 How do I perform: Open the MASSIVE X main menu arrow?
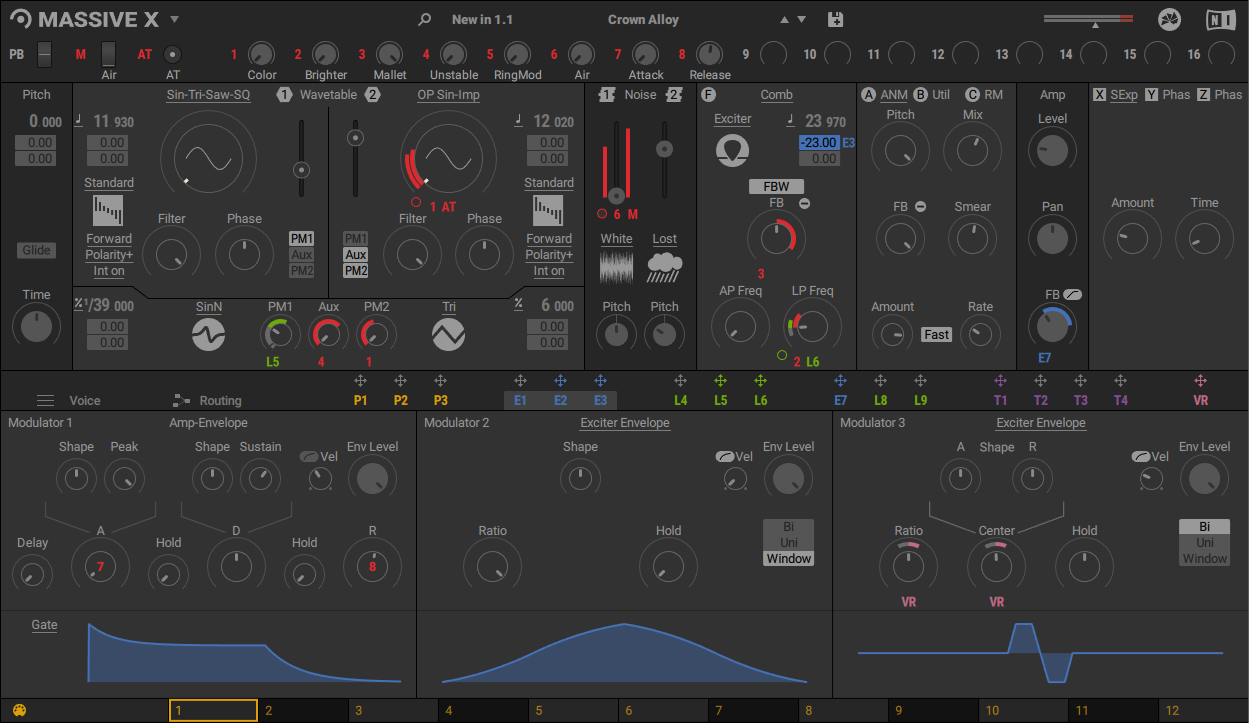[x=174, y=20]
